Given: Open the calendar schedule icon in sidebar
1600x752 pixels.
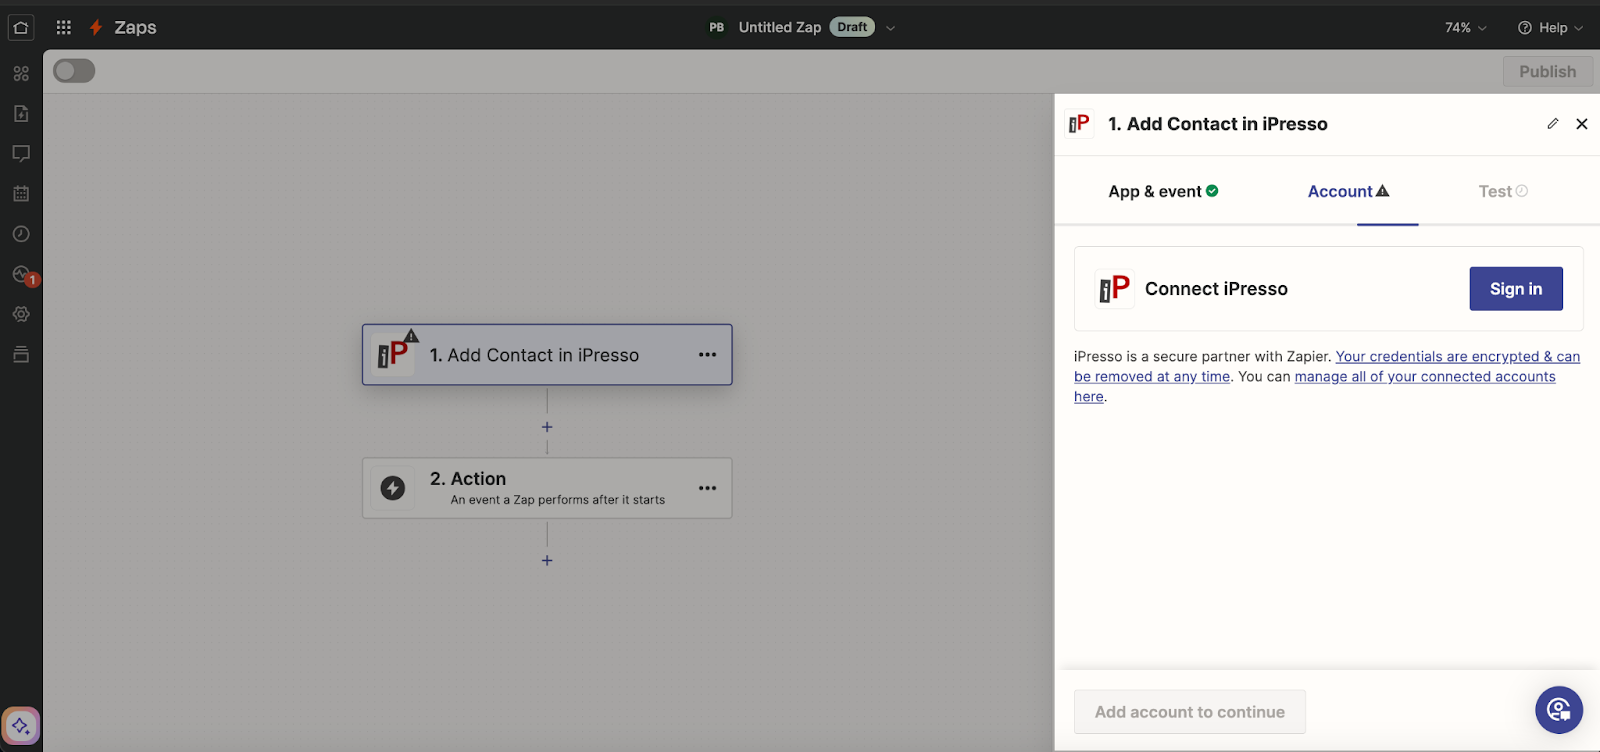Looking at the screenshot, I should (21, 194).
